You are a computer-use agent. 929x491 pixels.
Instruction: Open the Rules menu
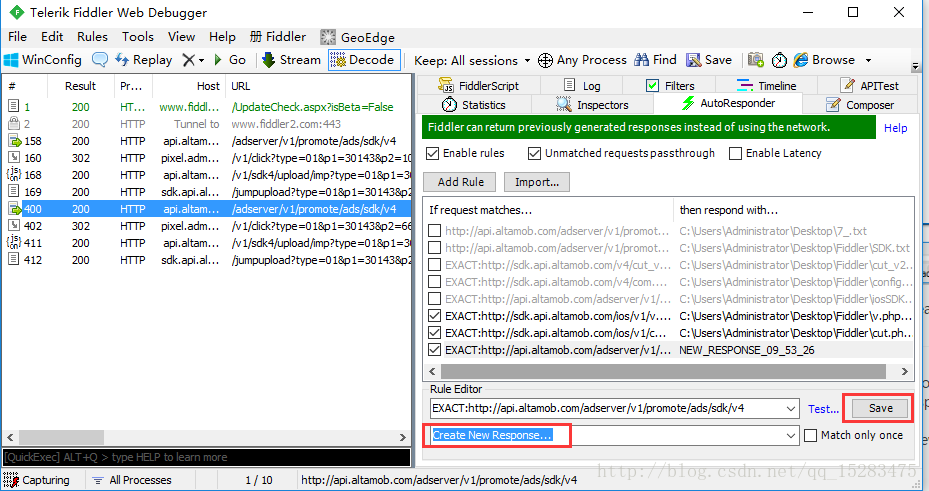click(x=92, y=37)
